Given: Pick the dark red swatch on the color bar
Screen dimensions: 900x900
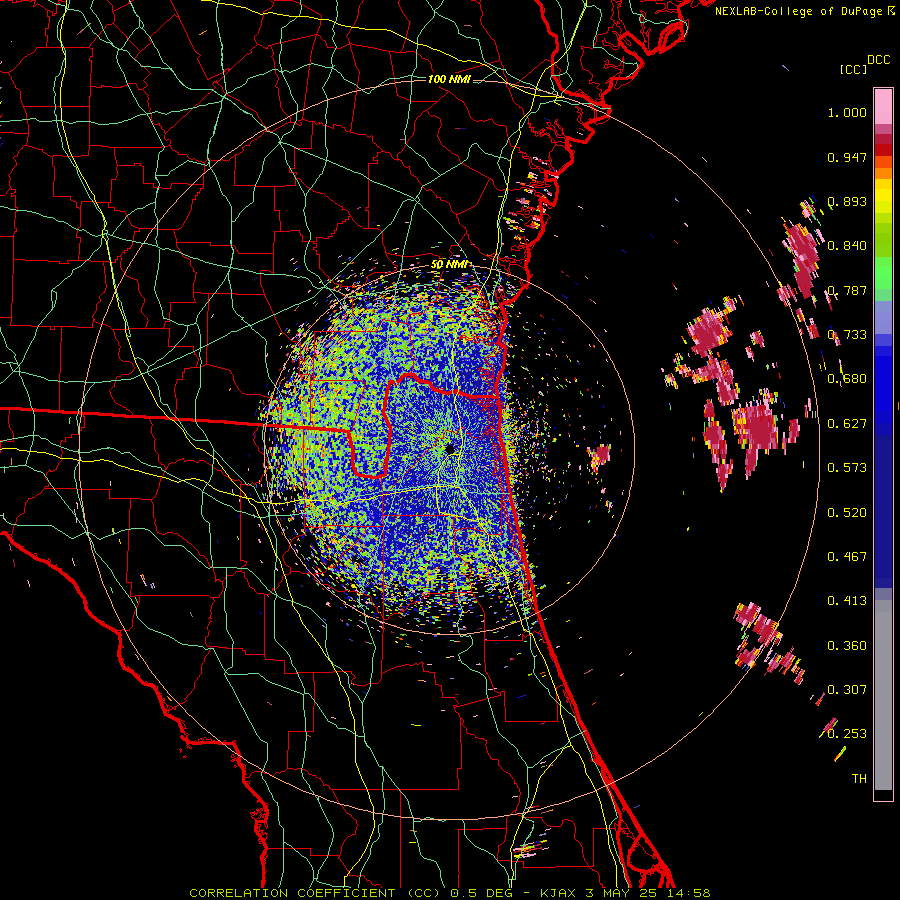Looking at the screenshot, I should [883, 139].
